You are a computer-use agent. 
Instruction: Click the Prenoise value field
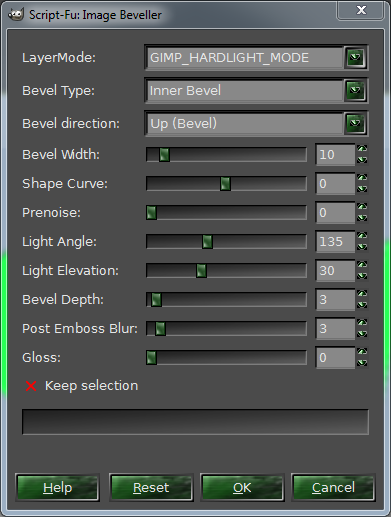[335, 213]
